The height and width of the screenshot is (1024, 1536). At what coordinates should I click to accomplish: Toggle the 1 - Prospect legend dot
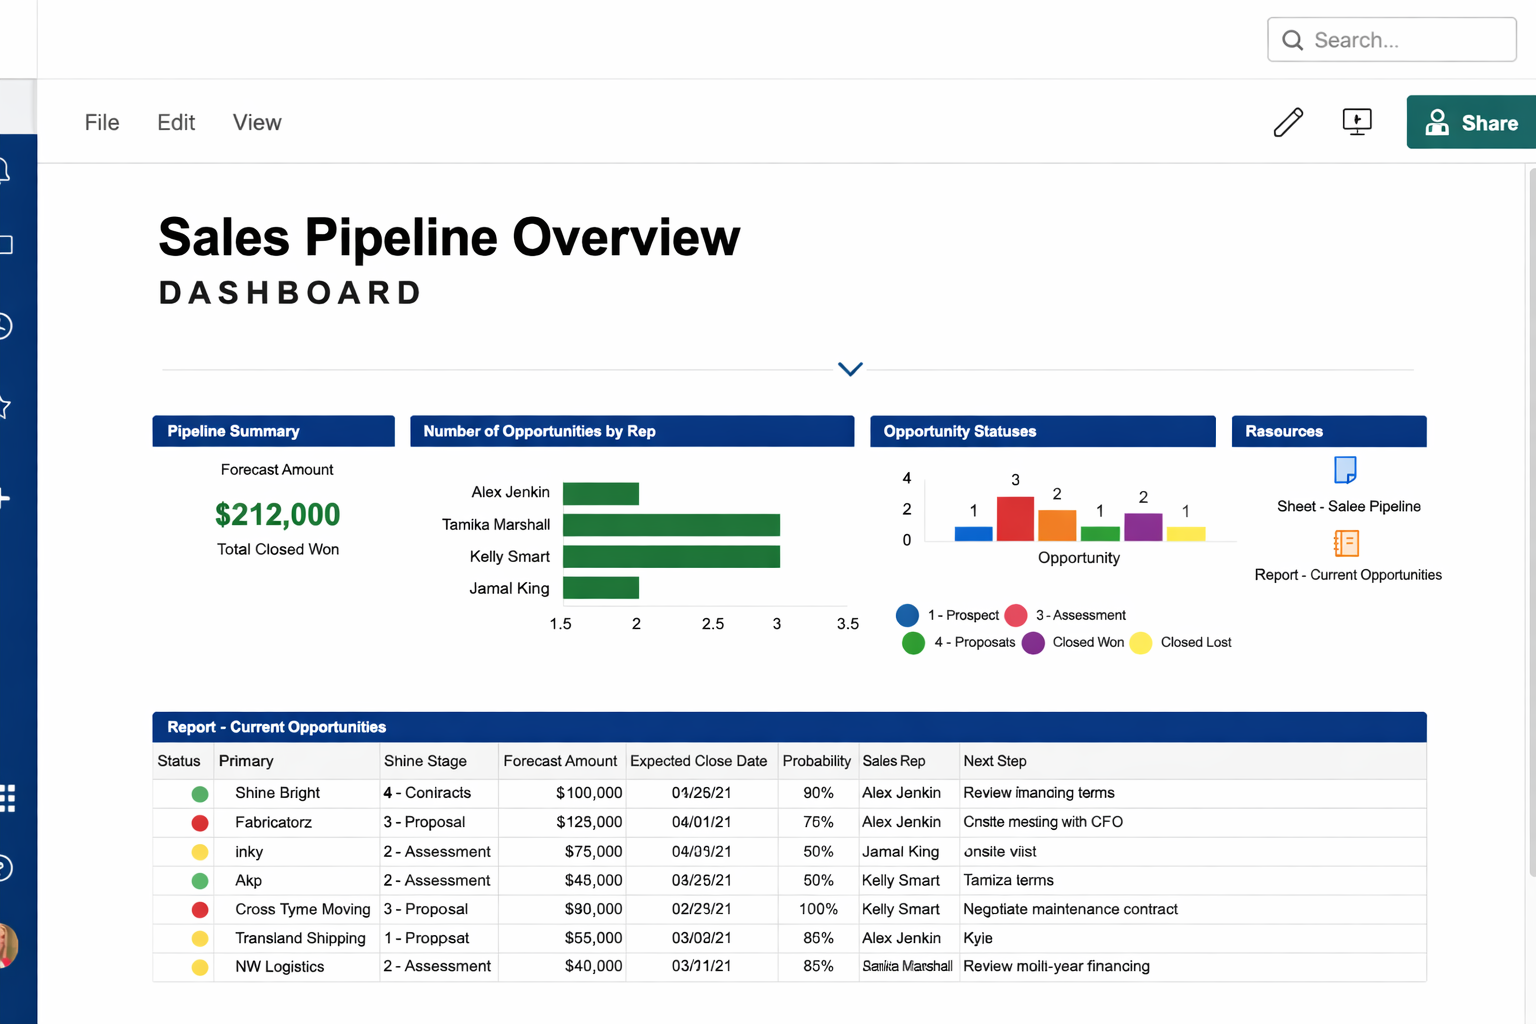point(907,615)
